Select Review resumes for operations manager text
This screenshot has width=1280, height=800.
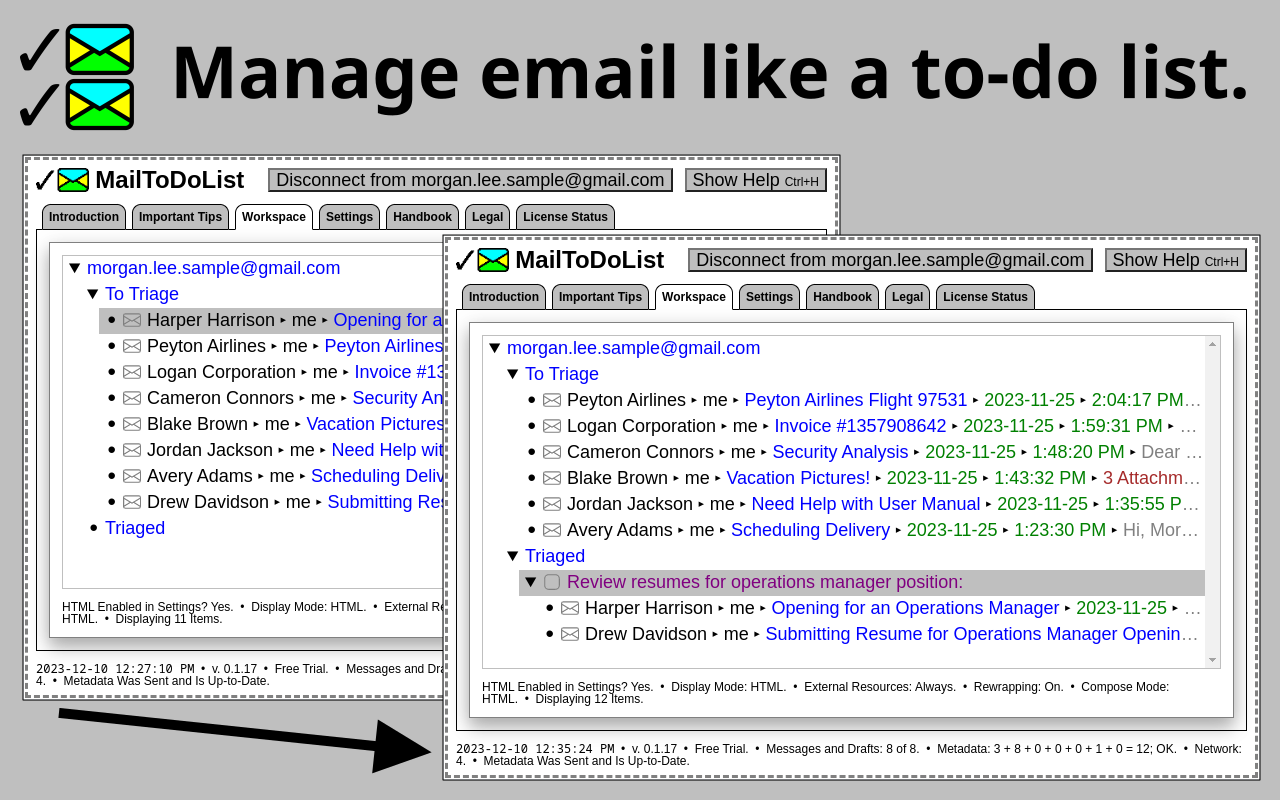tap(765, 582)
